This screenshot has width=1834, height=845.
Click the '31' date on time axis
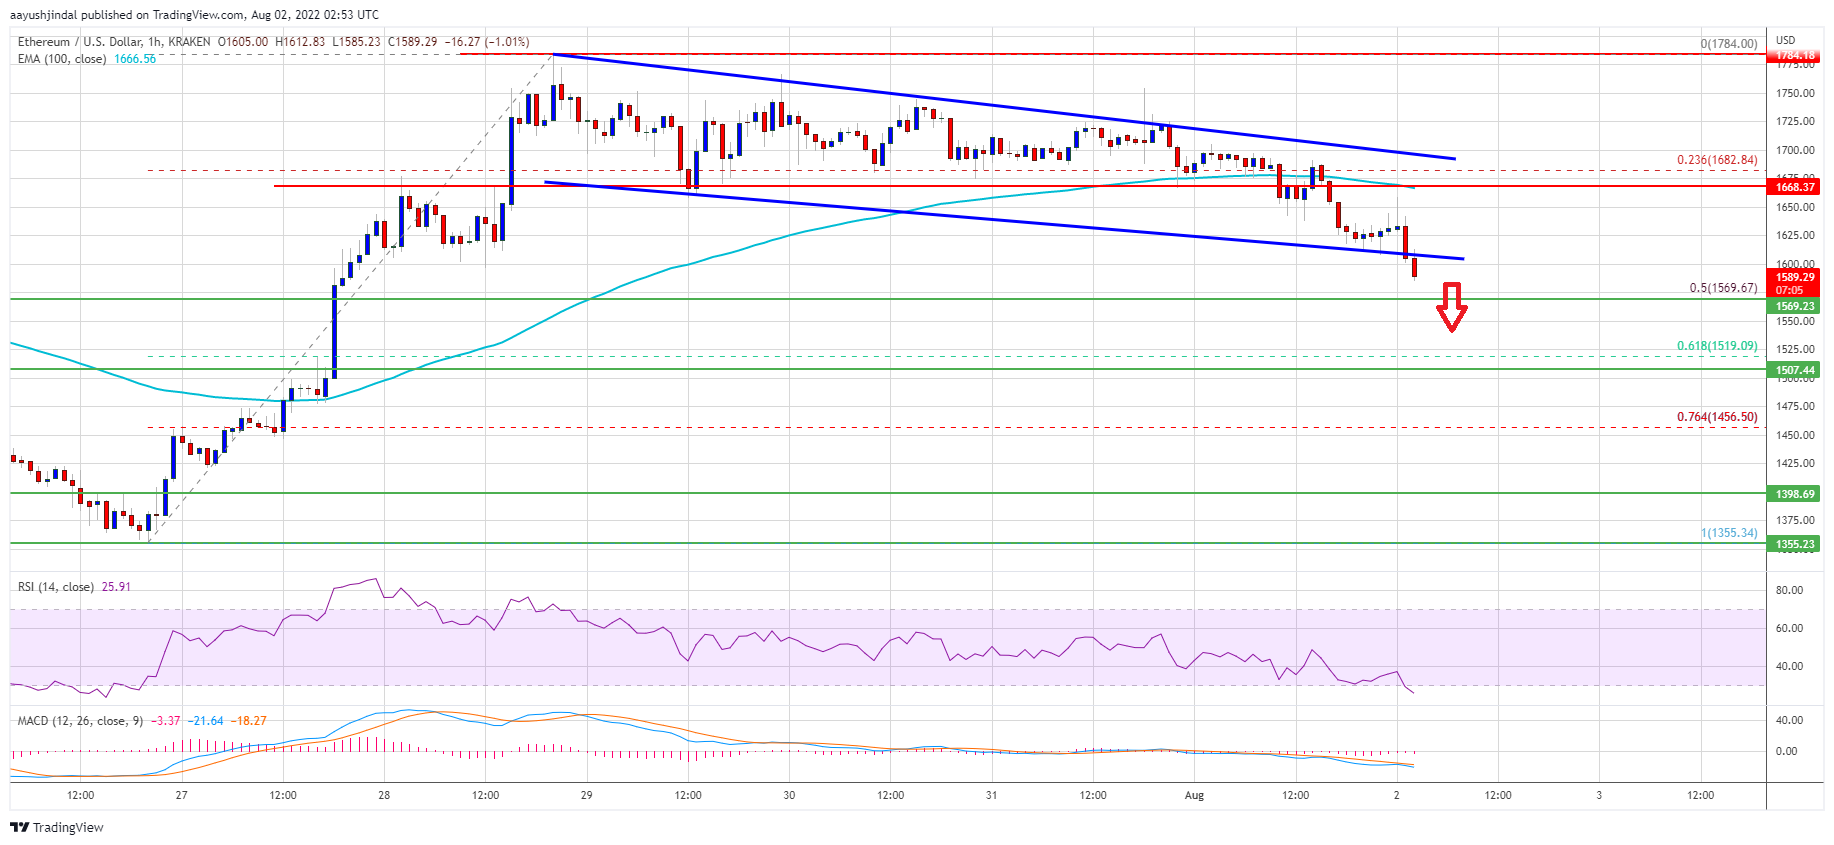click(x=991, y=796)
